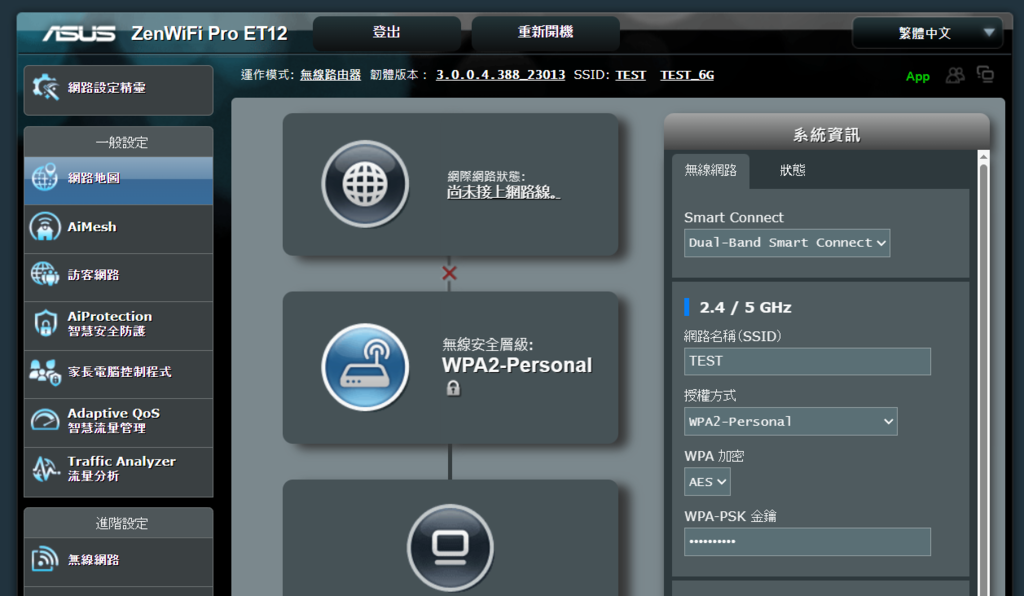Viewport: 1024px width, 596px height.
Task: Click the ZenWiFi Pro ET12 model name
Action: (x=209, y=33)
